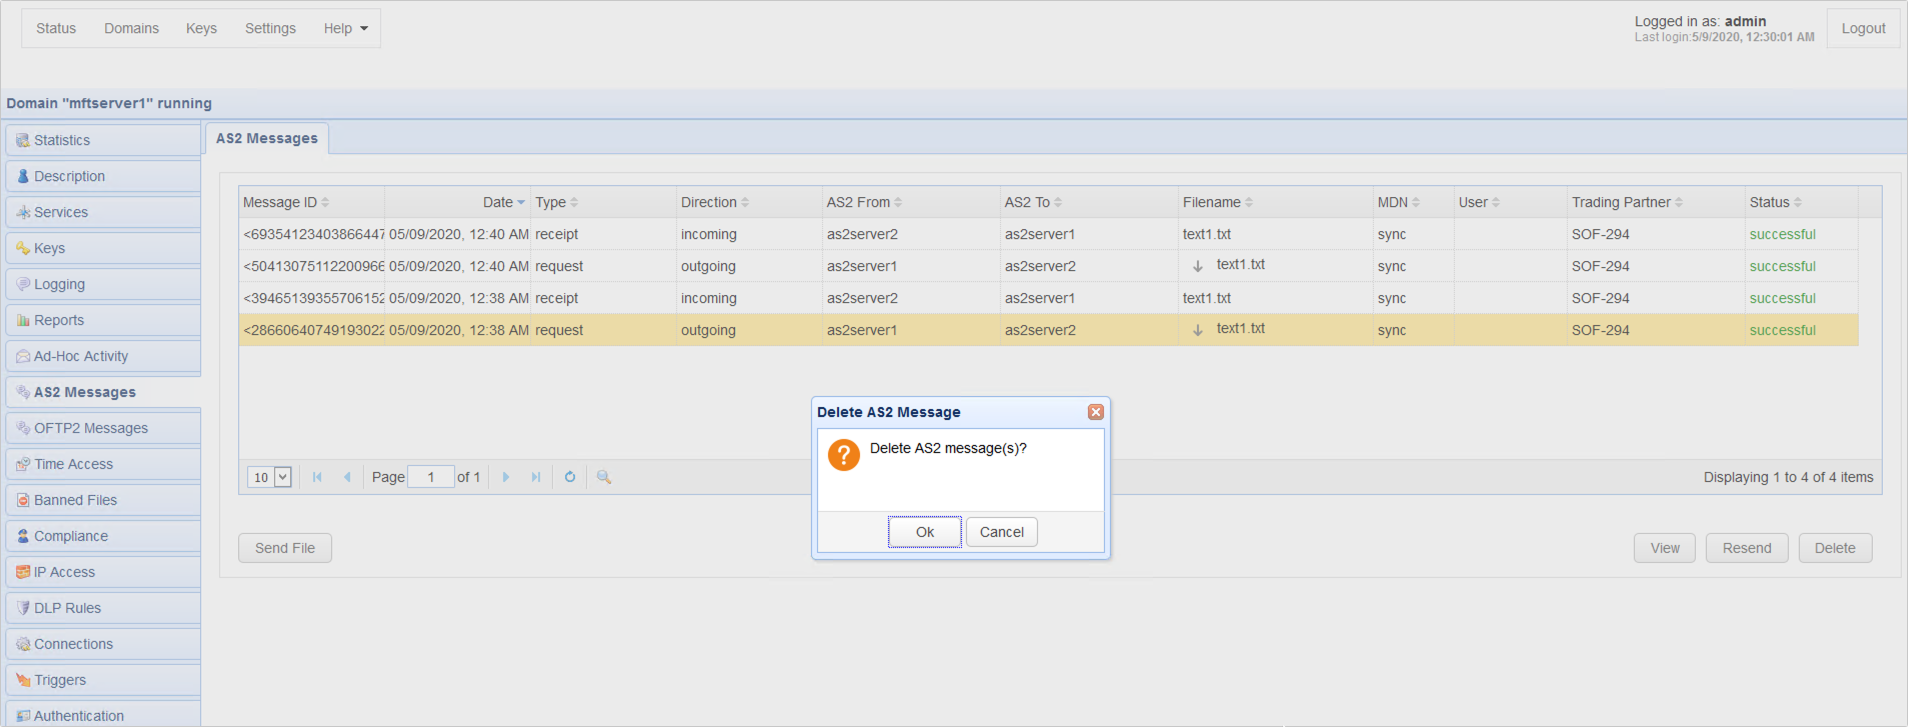Click the Compliance sidebar icon
Image resolution: width=1908 pixels, height=727 pixels.
click(23, 537)
